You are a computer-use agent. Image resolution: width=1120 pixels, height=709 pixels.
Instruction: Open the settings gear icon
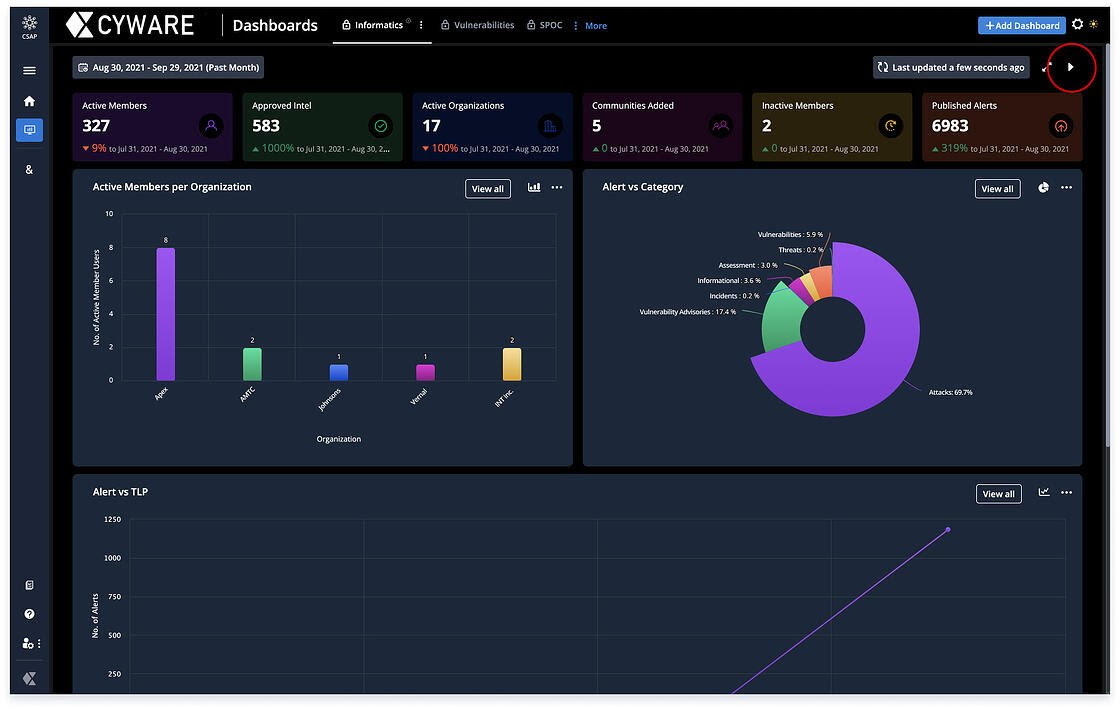(x=1077, y=25)
